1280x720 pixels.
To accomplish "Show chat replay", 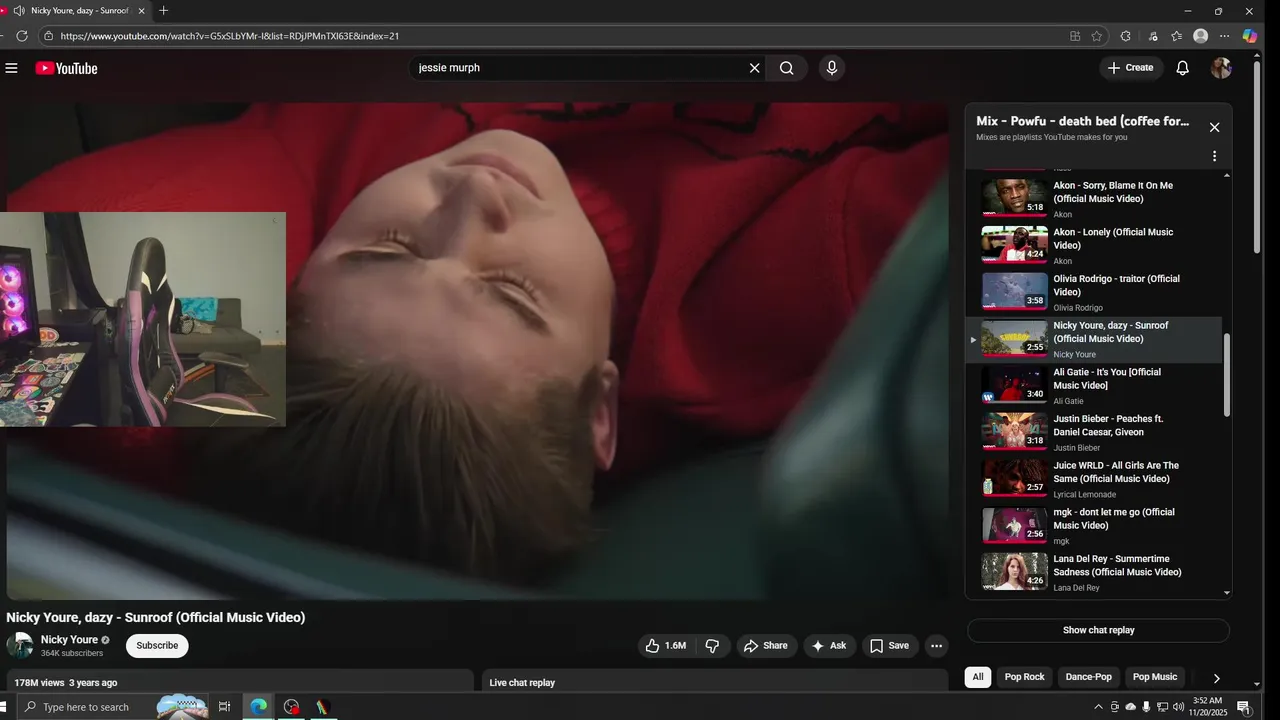I will click(1098, 630).
